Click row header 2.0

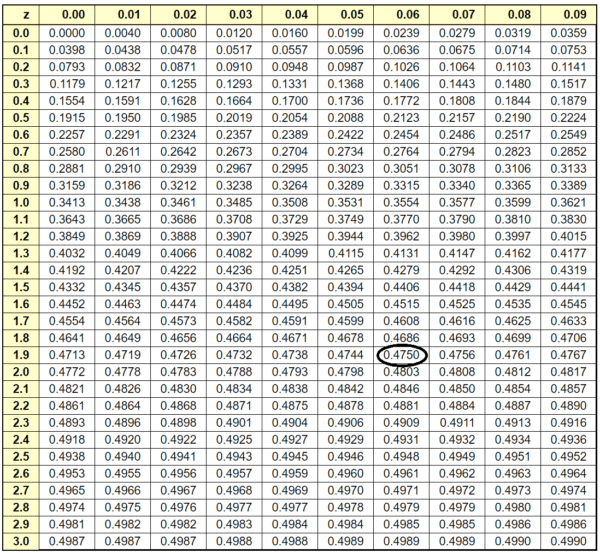21,372
